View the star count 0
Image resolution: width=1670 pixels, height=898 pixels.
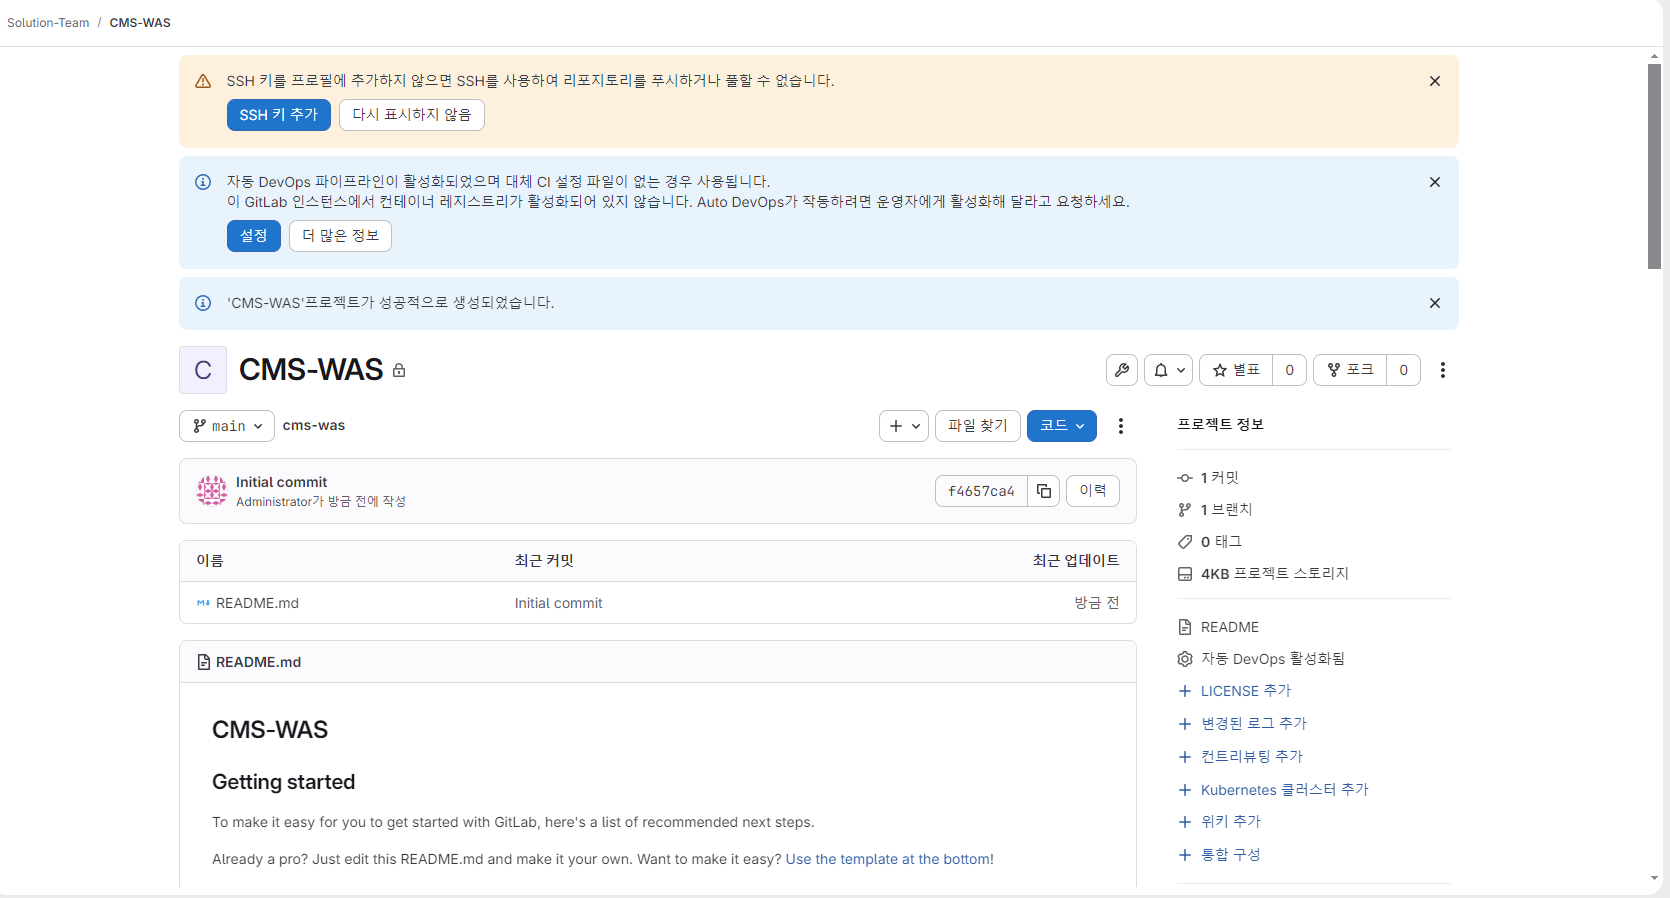coord(1289,370)
